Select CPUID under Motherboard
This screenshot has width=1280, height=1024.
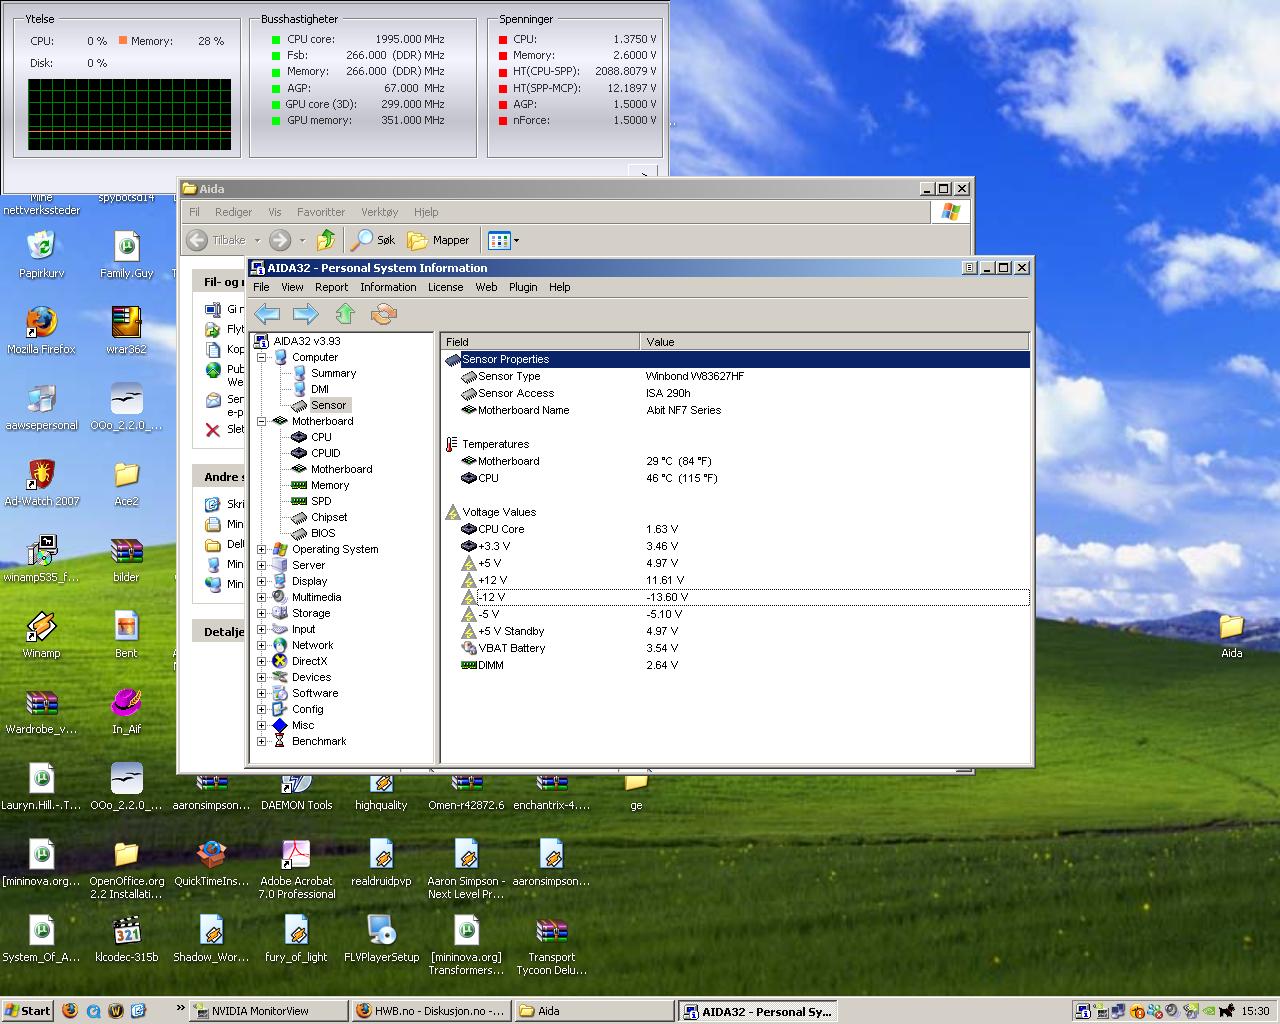(325, 453)
